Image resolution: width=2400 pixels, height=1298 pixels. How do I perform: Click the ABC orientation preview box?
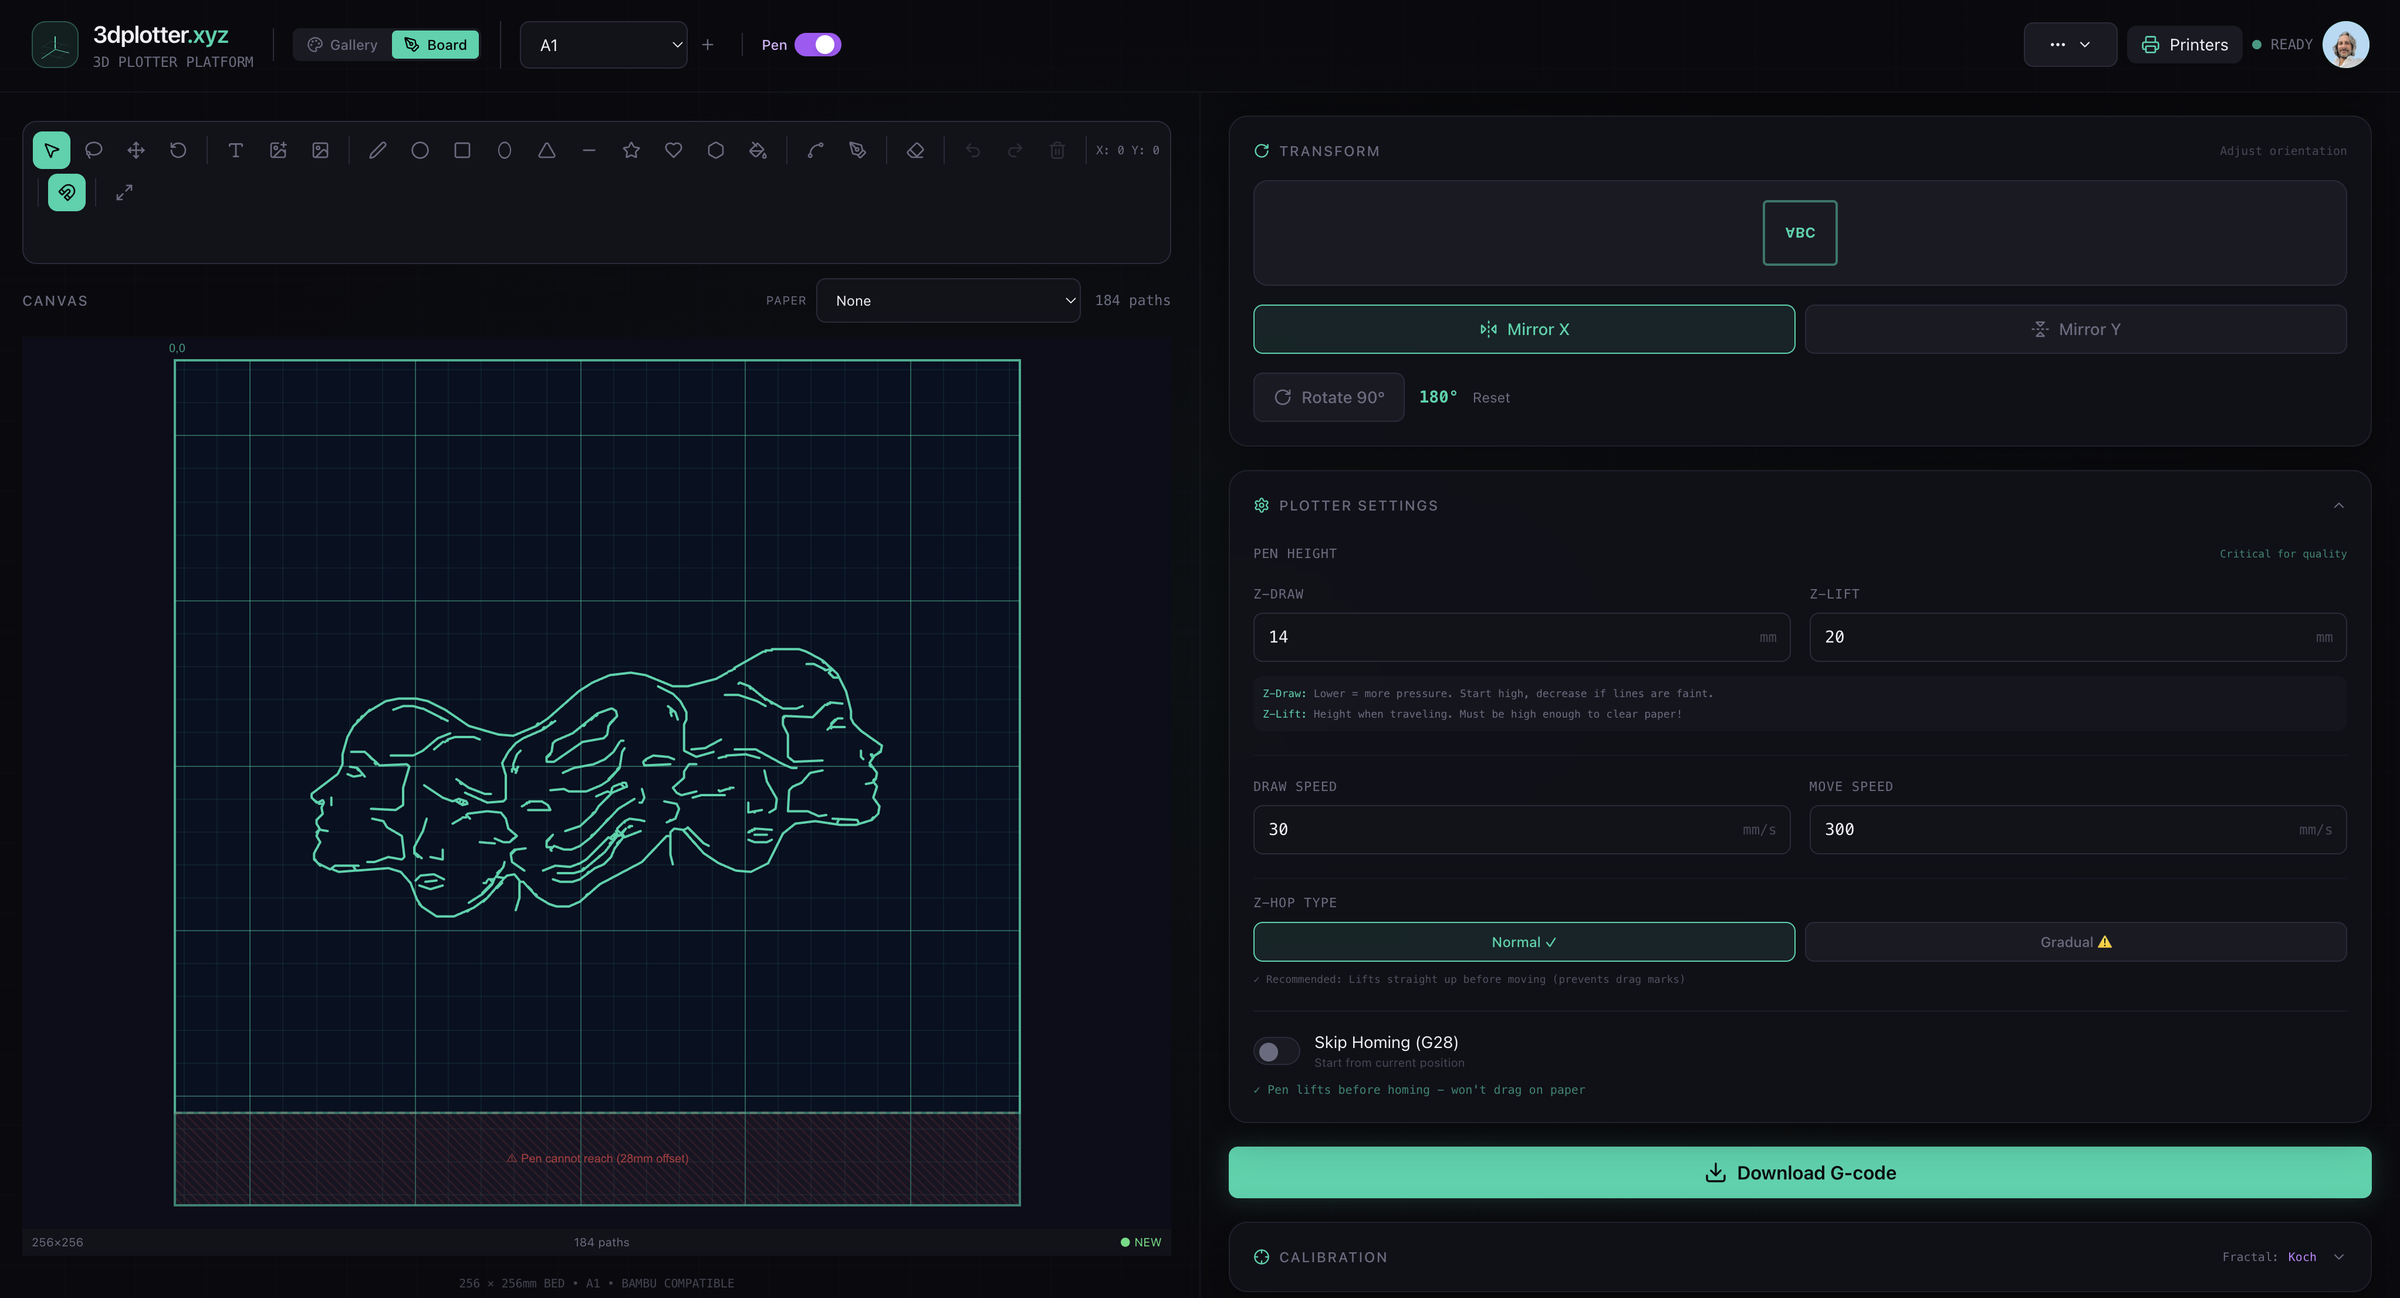click(1800, 233)
